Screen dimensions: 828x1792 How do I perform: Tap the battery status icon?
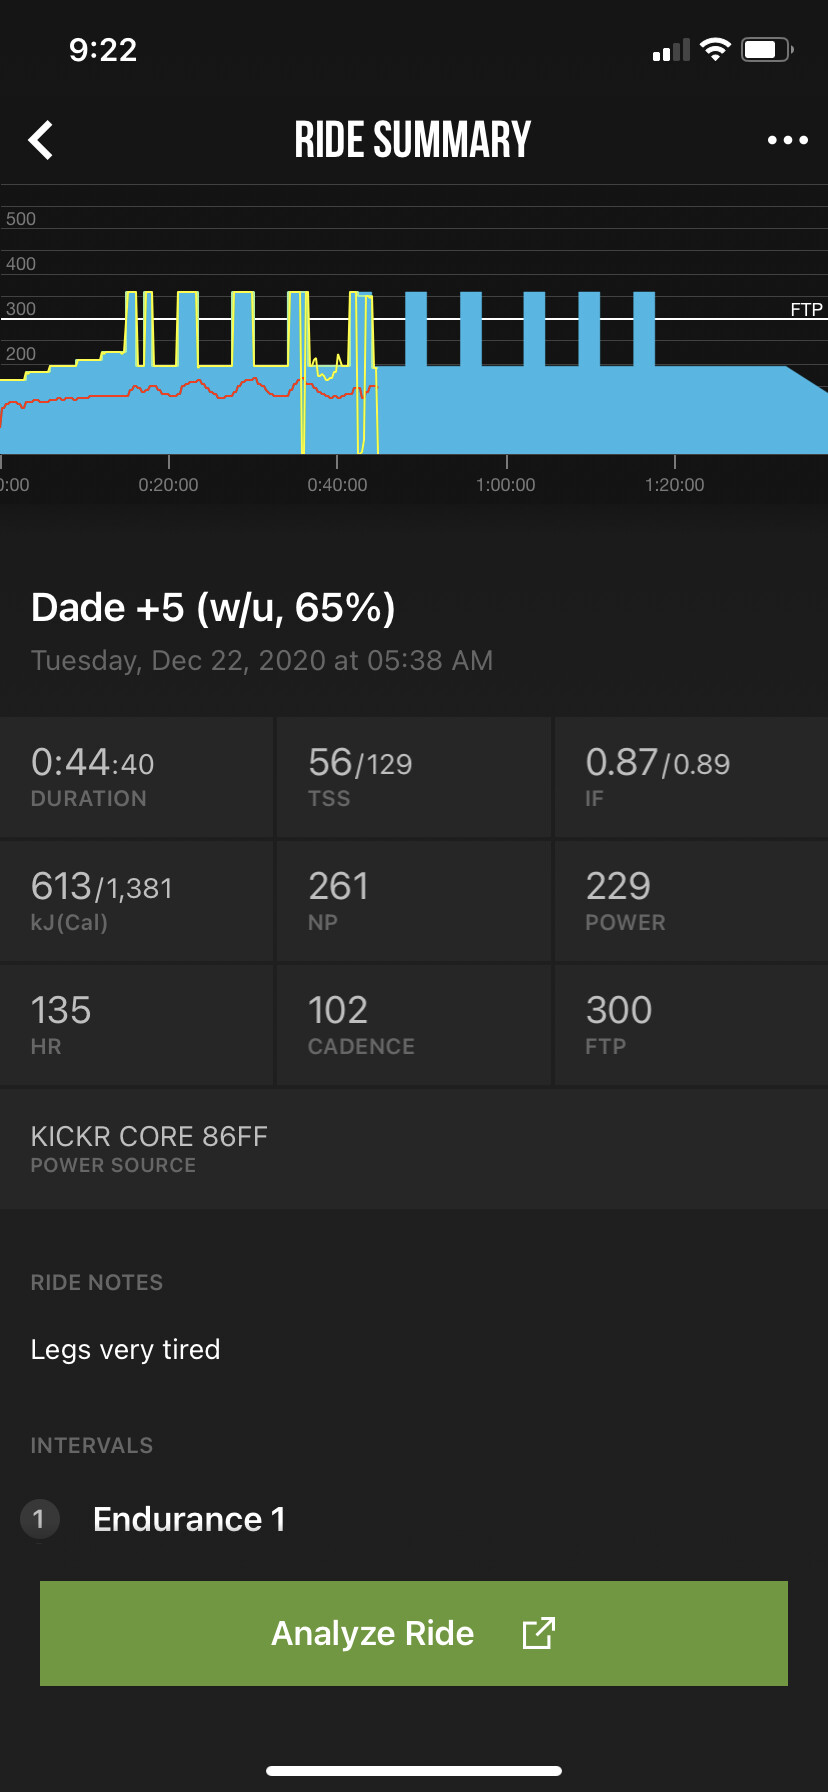pos(766,50)
